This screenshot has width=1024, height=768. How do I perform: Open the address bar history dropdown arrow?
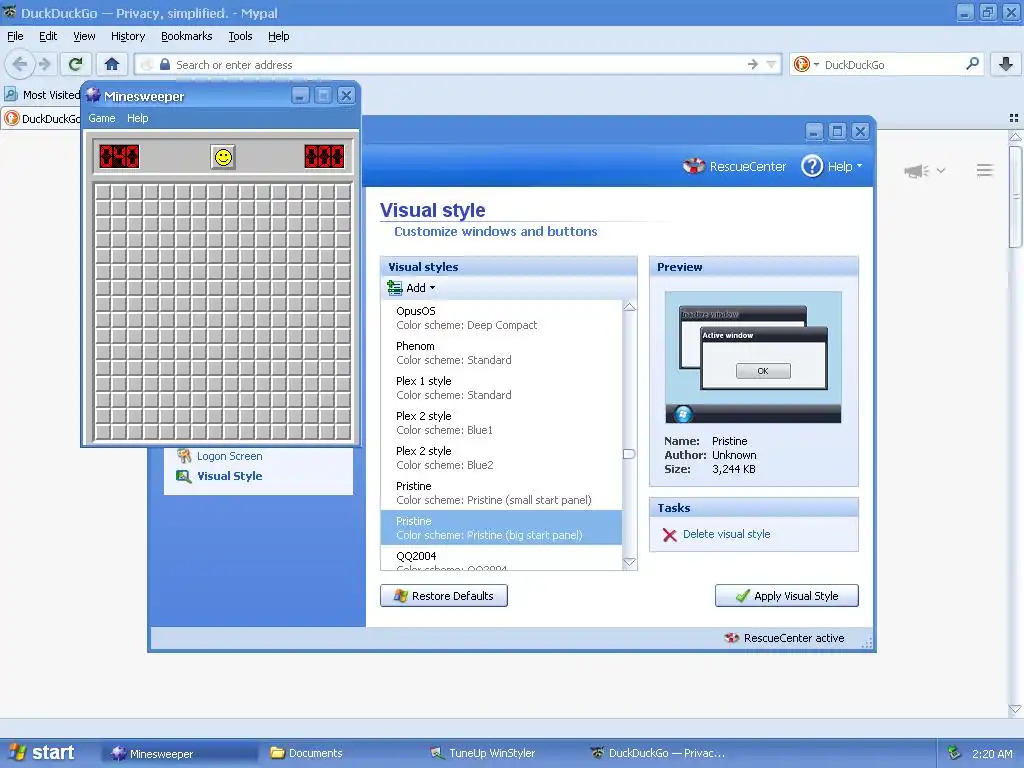tap(771, 64)
